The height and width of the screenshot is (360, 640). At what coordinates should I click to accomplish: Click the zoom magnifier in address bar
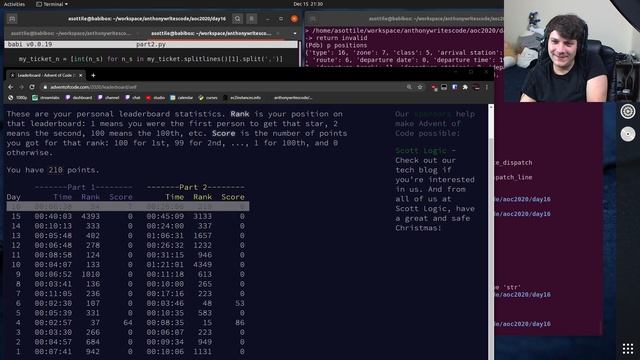click(x=409, y=87)
